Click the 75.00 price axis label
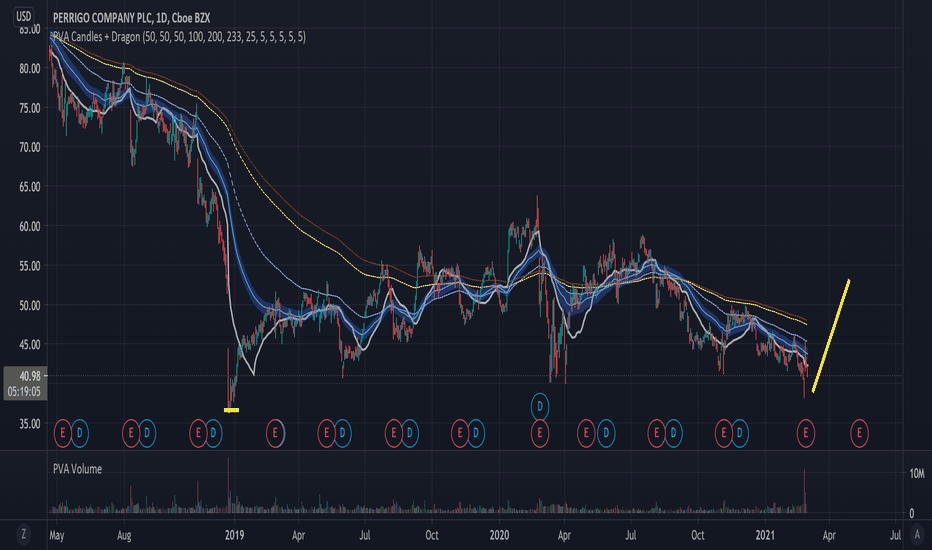Viewport: 932px width, 550px height. [x=30, y=108]
